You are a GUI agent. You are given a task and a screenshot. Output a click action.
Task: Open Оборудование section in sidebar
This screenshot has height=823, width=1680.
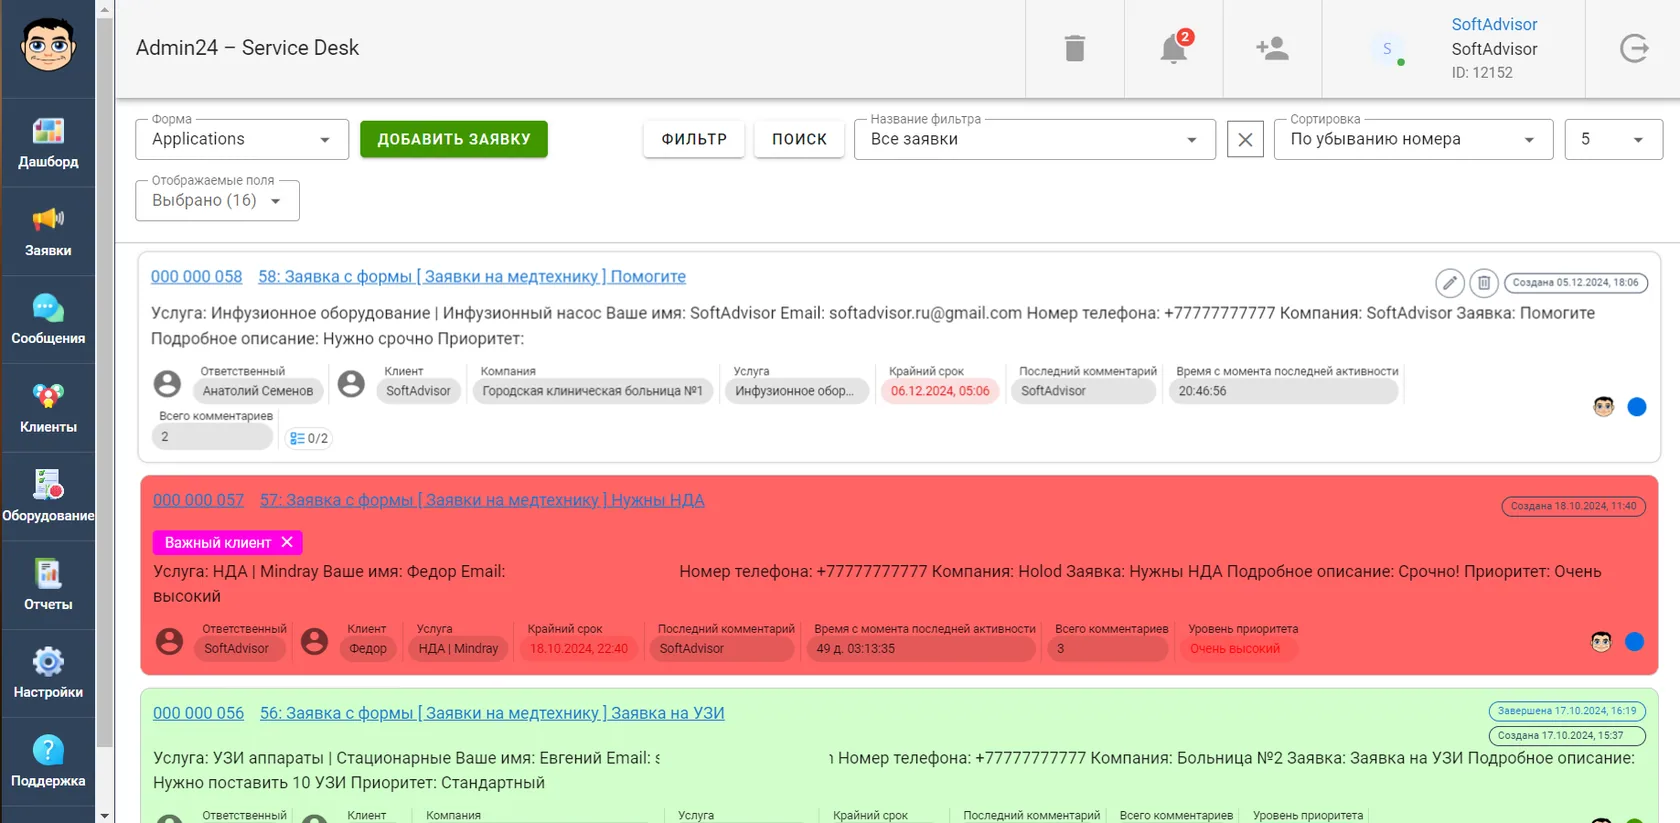coord(48,497)
